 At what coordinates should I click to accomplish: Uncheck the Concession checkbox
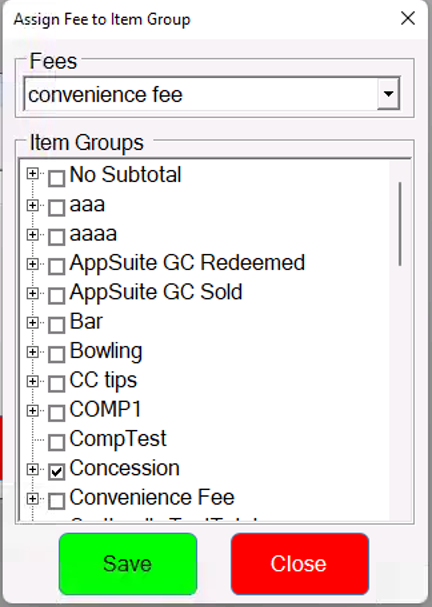57,472
